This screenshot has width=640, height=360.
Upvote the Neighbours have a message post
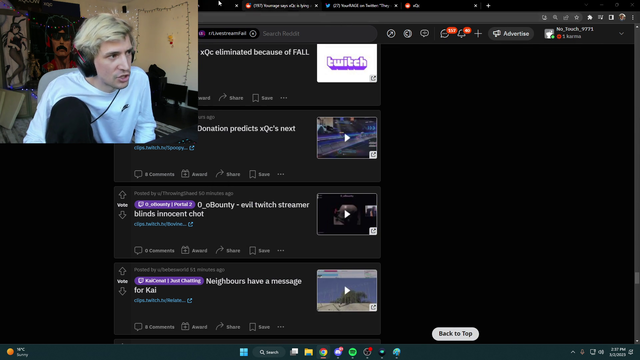coord(122,271)
